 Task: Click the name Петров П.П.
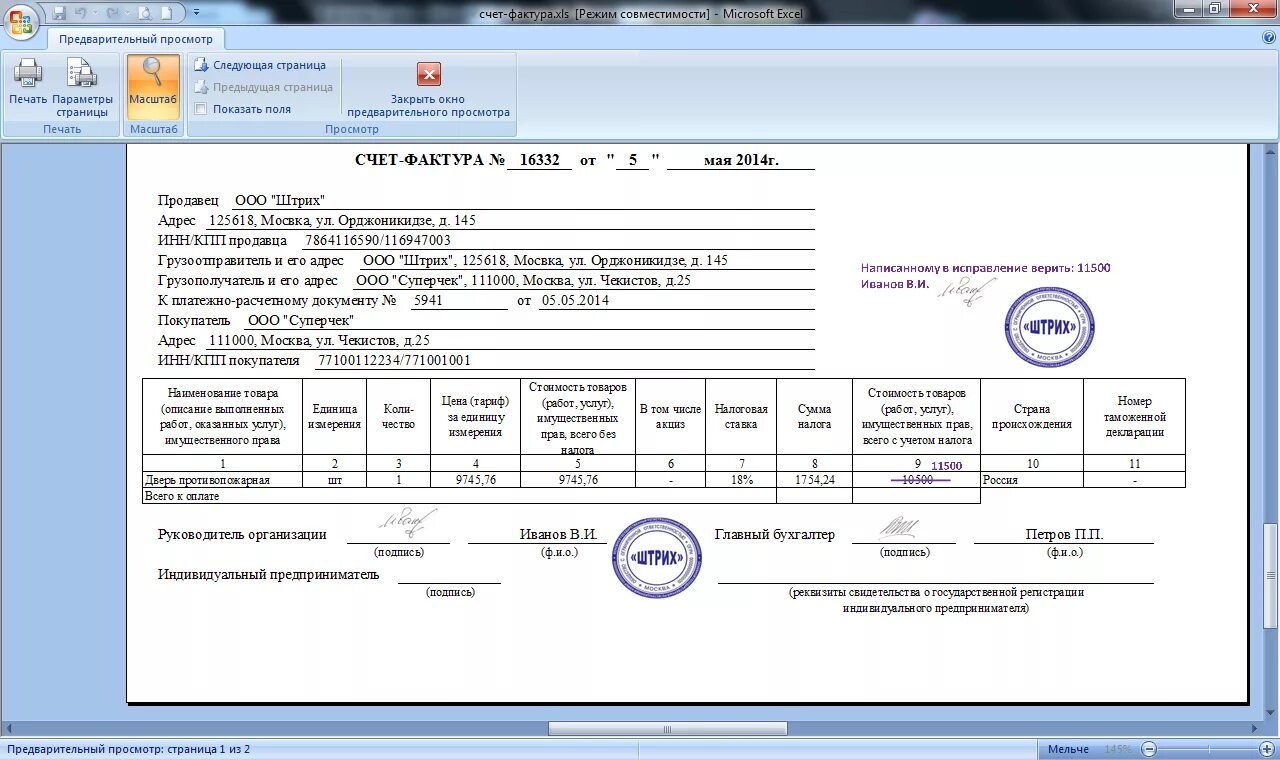coord(1064,534)
